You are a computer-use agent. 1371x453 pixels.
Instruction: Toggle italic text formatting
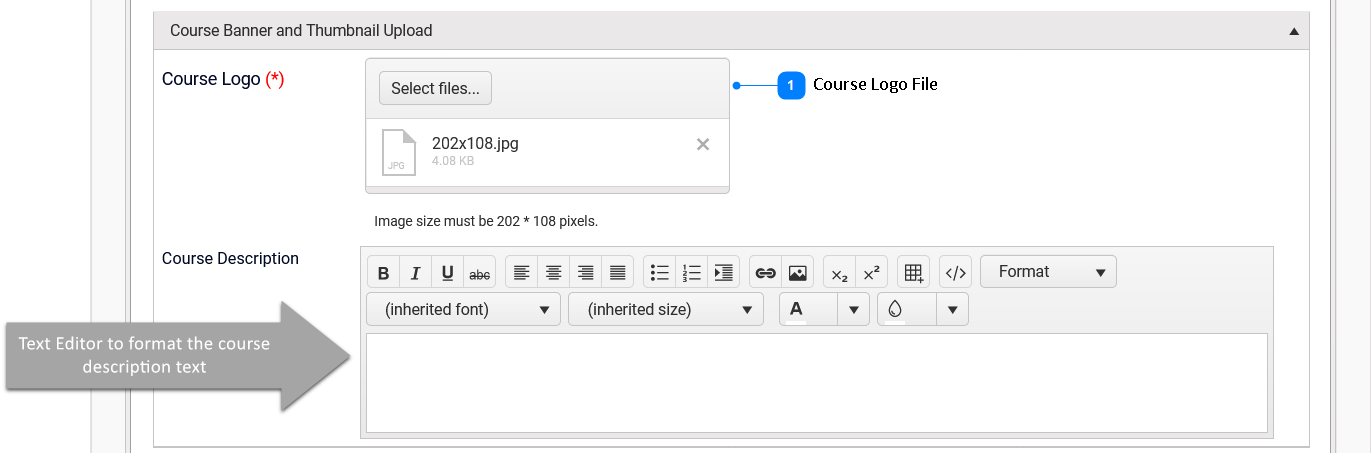click(416, 272)
